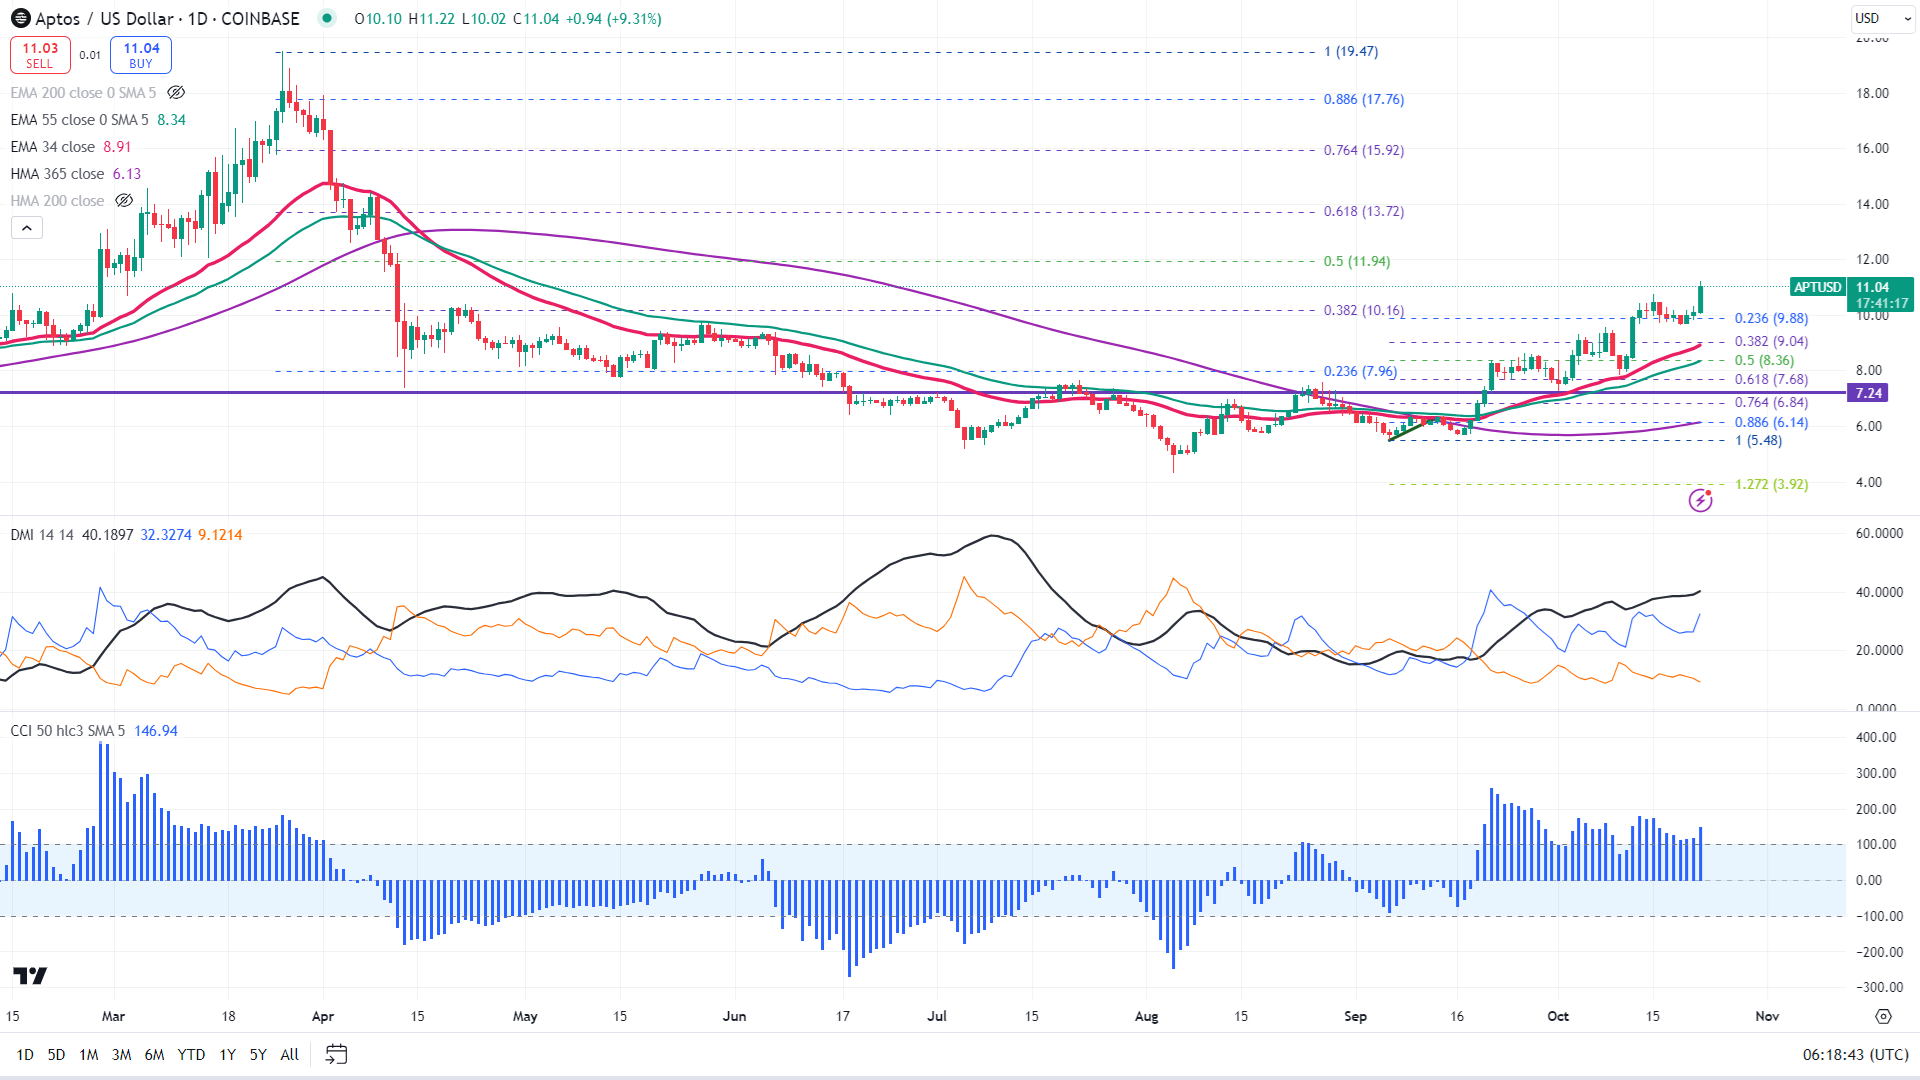This screenshot has height=1080, width=1920.
Task: Click the 06:18:43 UTC timezone selector
Action: [1855, 1054]
